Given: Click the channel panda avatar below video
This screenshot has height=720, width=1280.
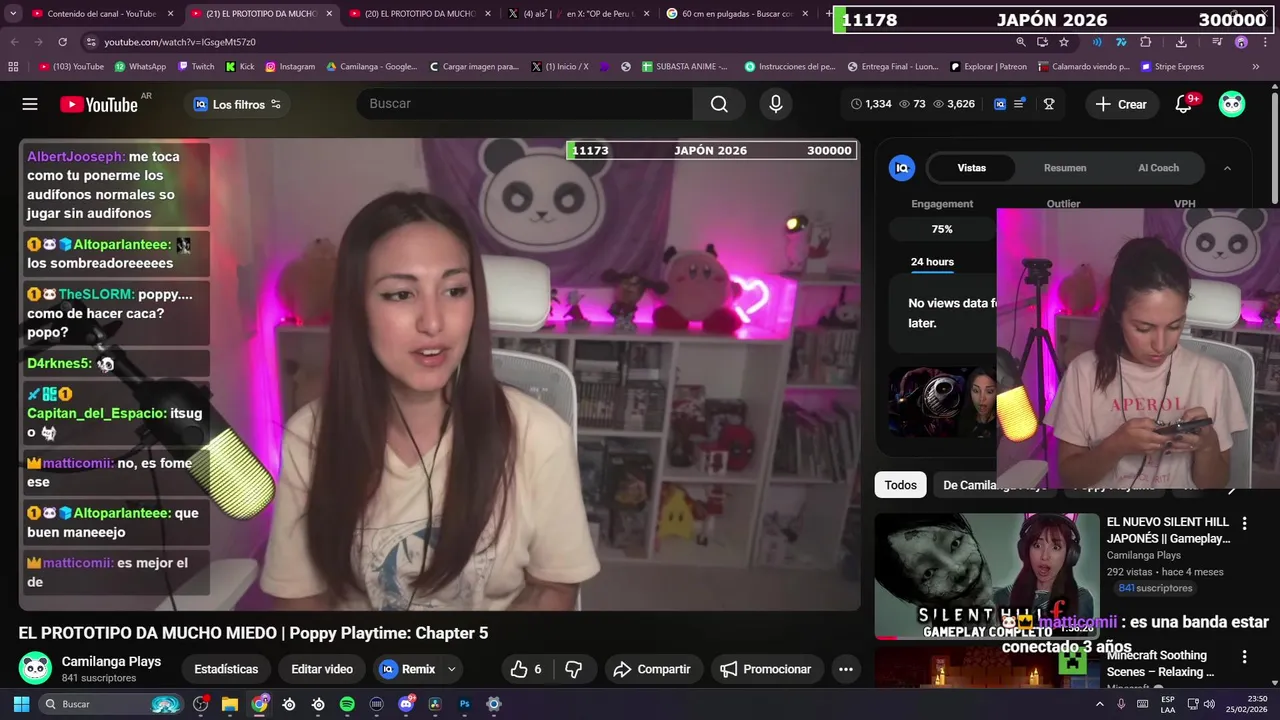Looking at the screenshot, I should pyautogui.click(x=35, y=668).
